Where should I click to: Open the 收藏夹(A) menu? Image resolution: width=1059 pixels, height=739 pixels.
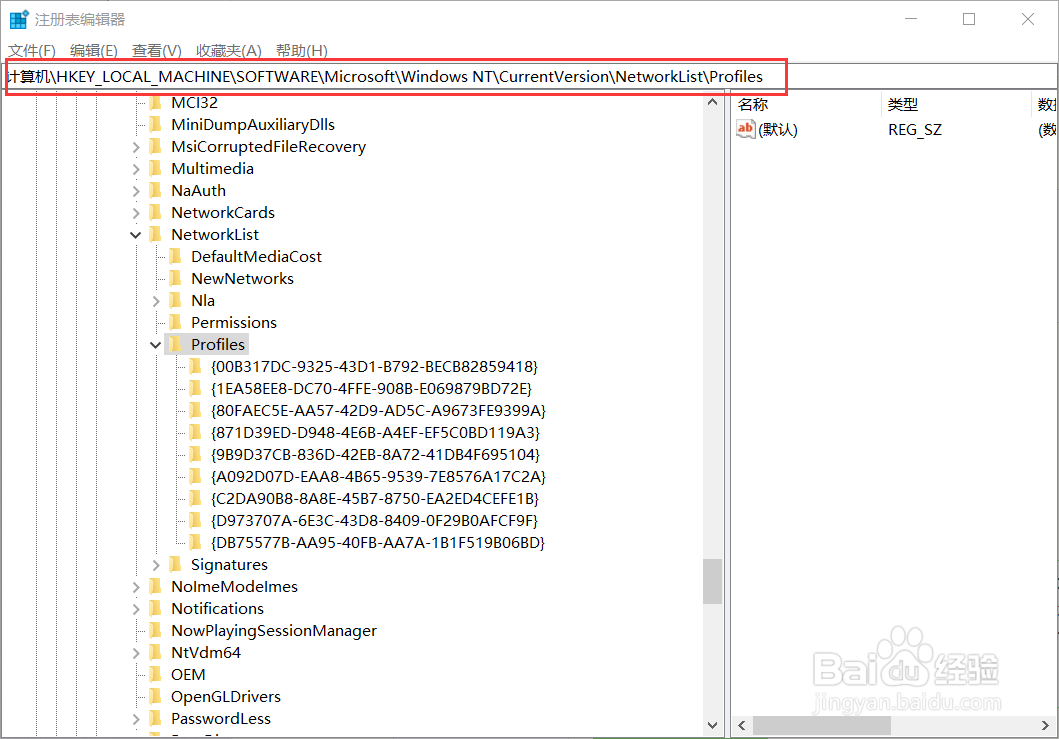pos(229,51)
